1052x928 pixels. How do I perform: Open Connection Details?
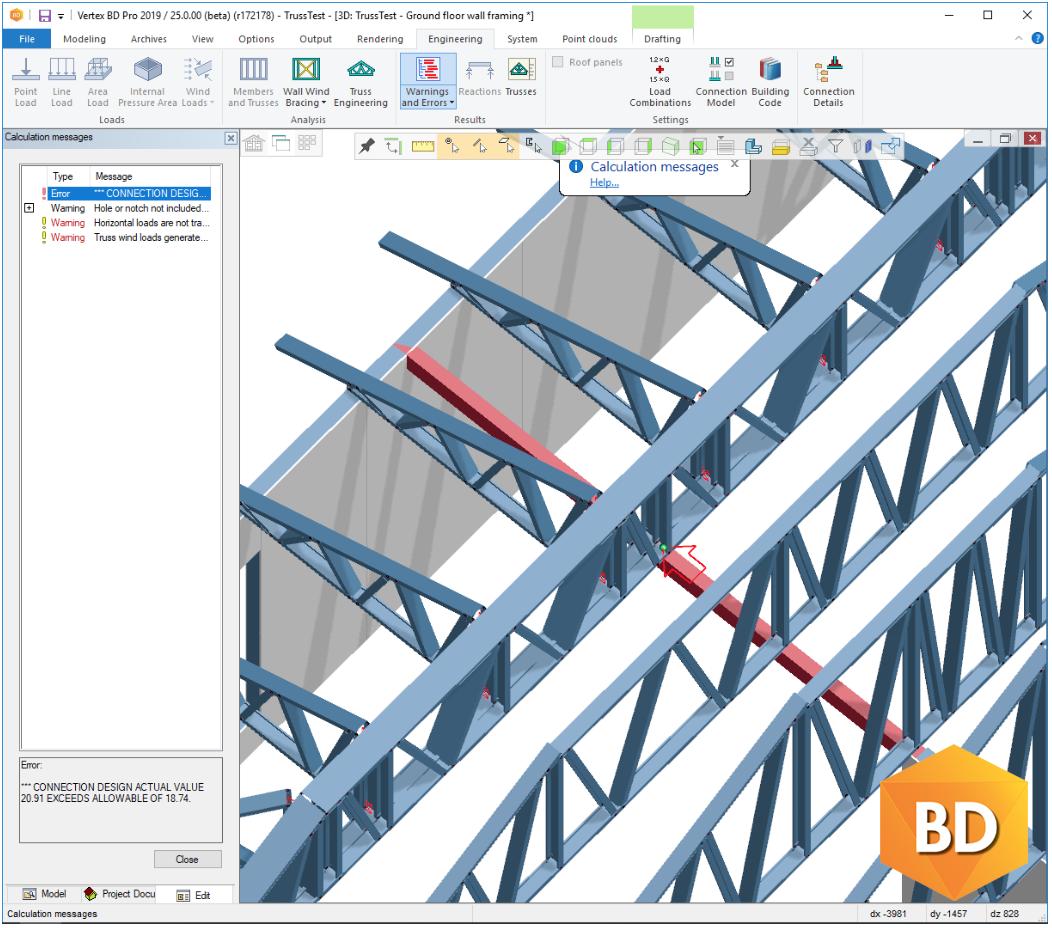(x=829, y=82)
